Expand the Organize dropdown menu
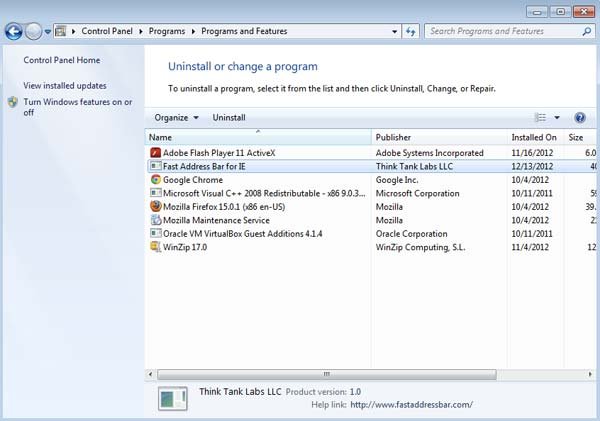 click(176, 117)
